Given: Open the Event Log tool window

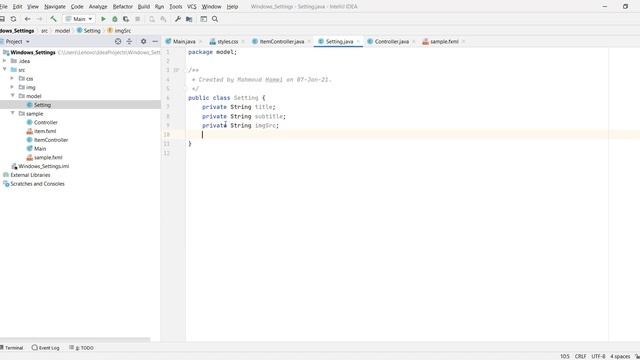Looking at the screenshot, I should pos(46,348).
